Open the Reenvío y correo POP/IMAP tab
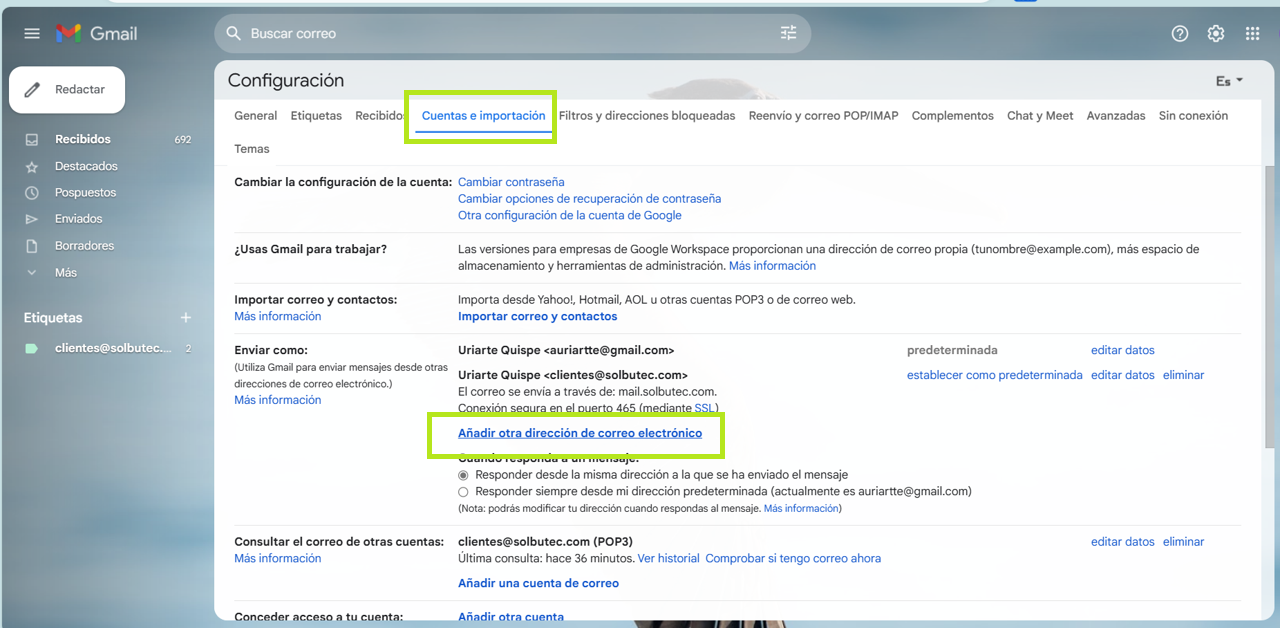The width and height of the screenshot is (1280, 628). coord(823,116)
